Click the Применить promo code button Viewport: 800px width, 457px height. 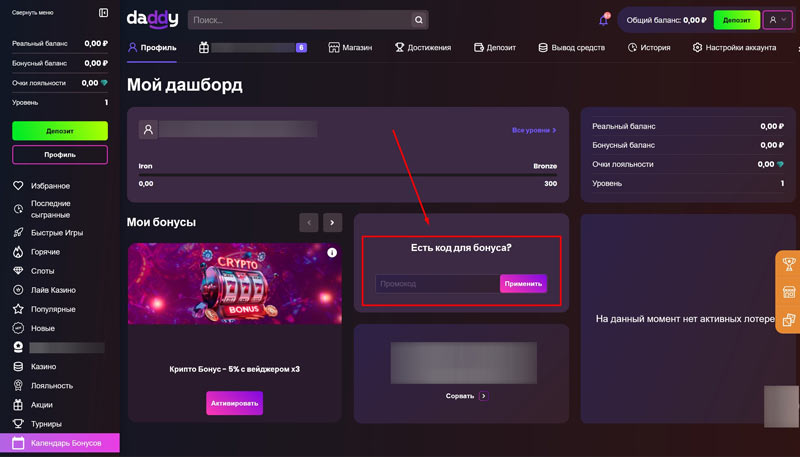point(523,284)
